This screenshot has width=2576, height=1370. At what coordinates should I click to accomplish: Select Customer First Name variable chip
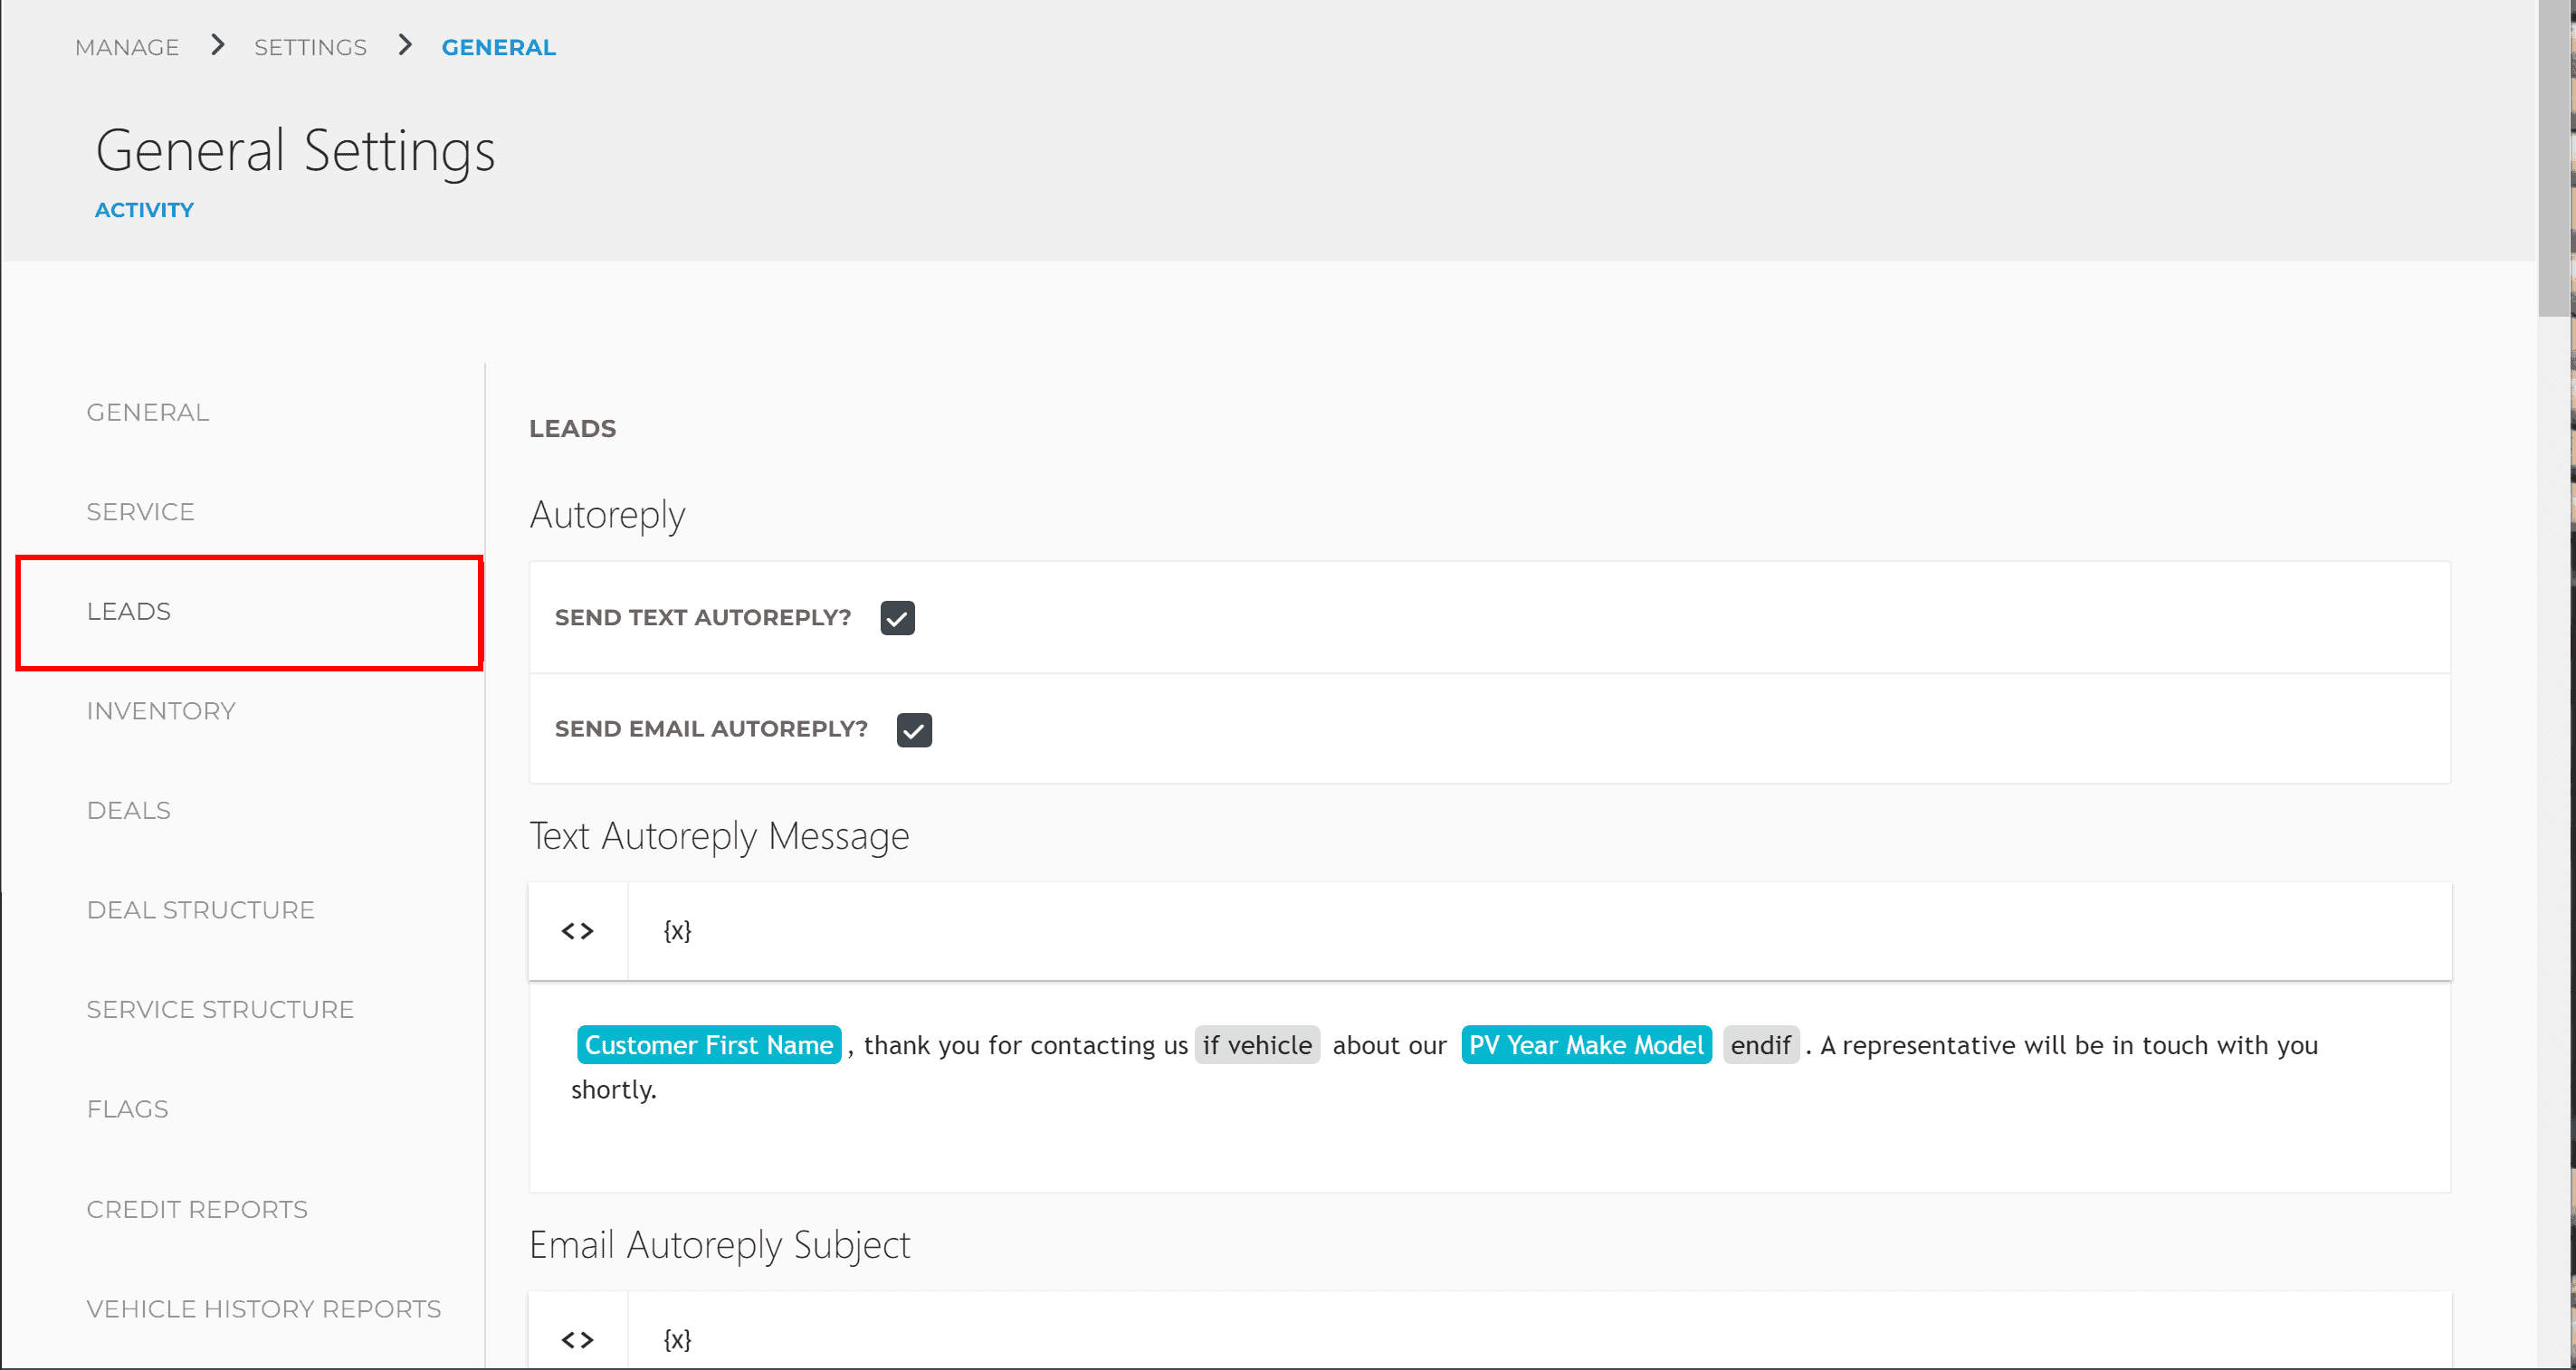coord(708,1045)
